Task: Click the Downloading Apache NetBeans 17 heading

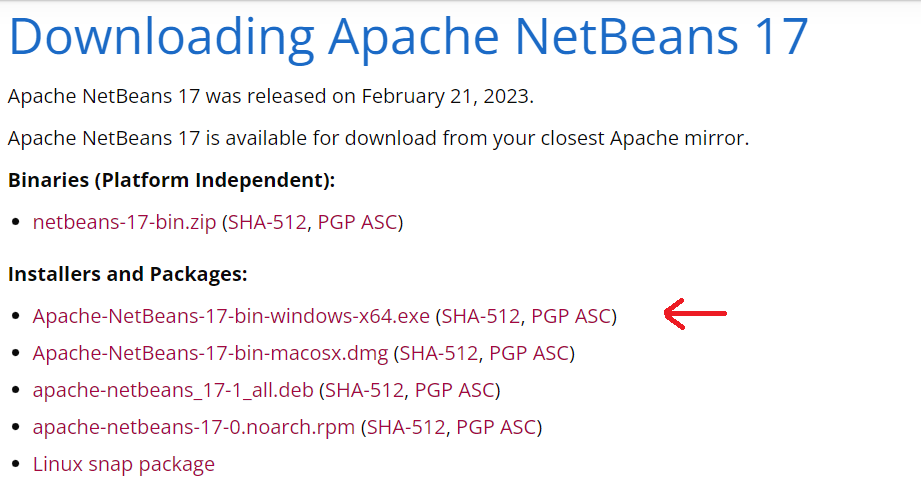Action: (408, 36)
